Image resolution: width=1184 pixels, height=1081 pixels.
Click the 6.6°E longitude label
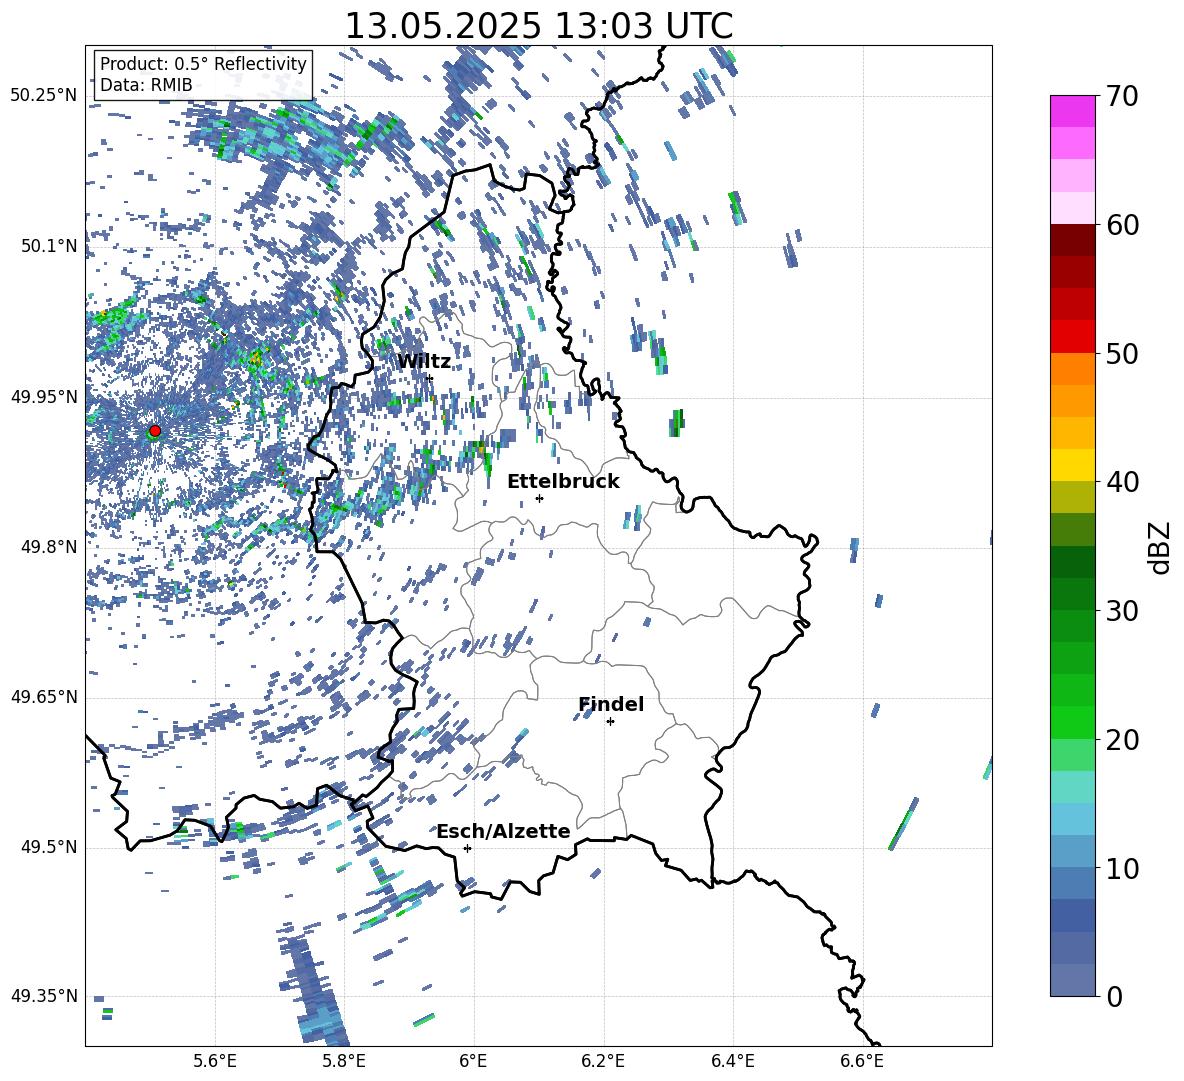tap(862, 1061)
